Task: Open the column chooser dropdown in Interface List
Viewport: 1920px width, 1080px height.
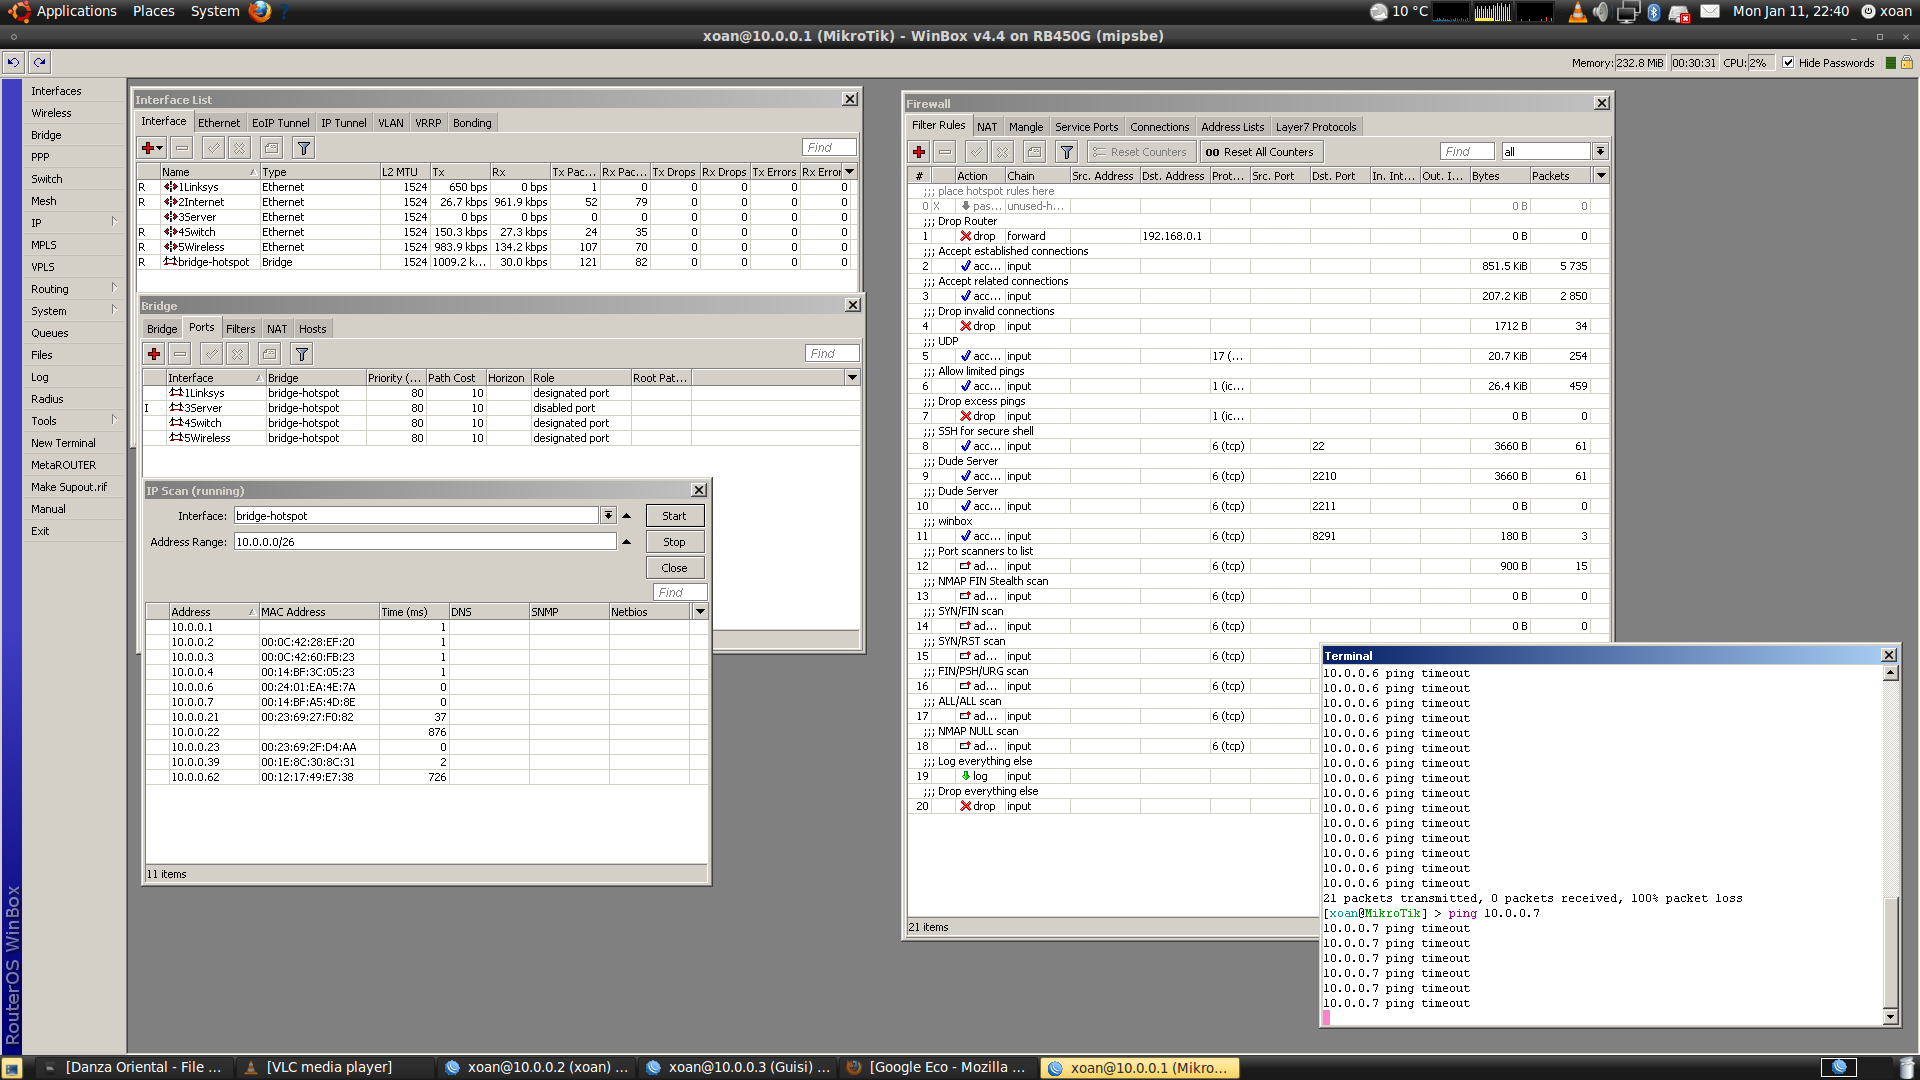Action: click(850, 172)
